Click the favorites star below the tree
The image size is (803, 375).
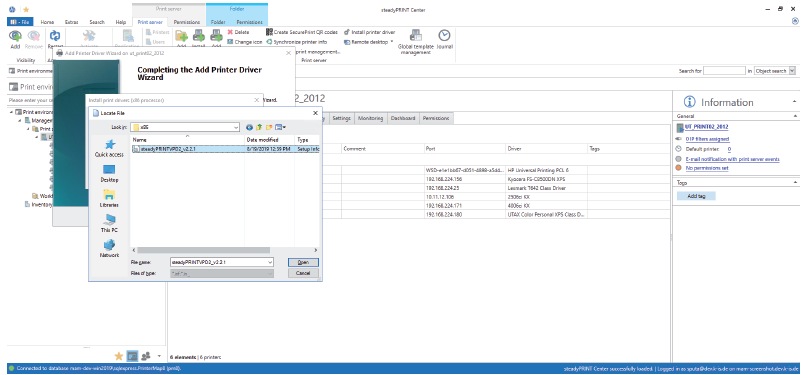point(118,356)
